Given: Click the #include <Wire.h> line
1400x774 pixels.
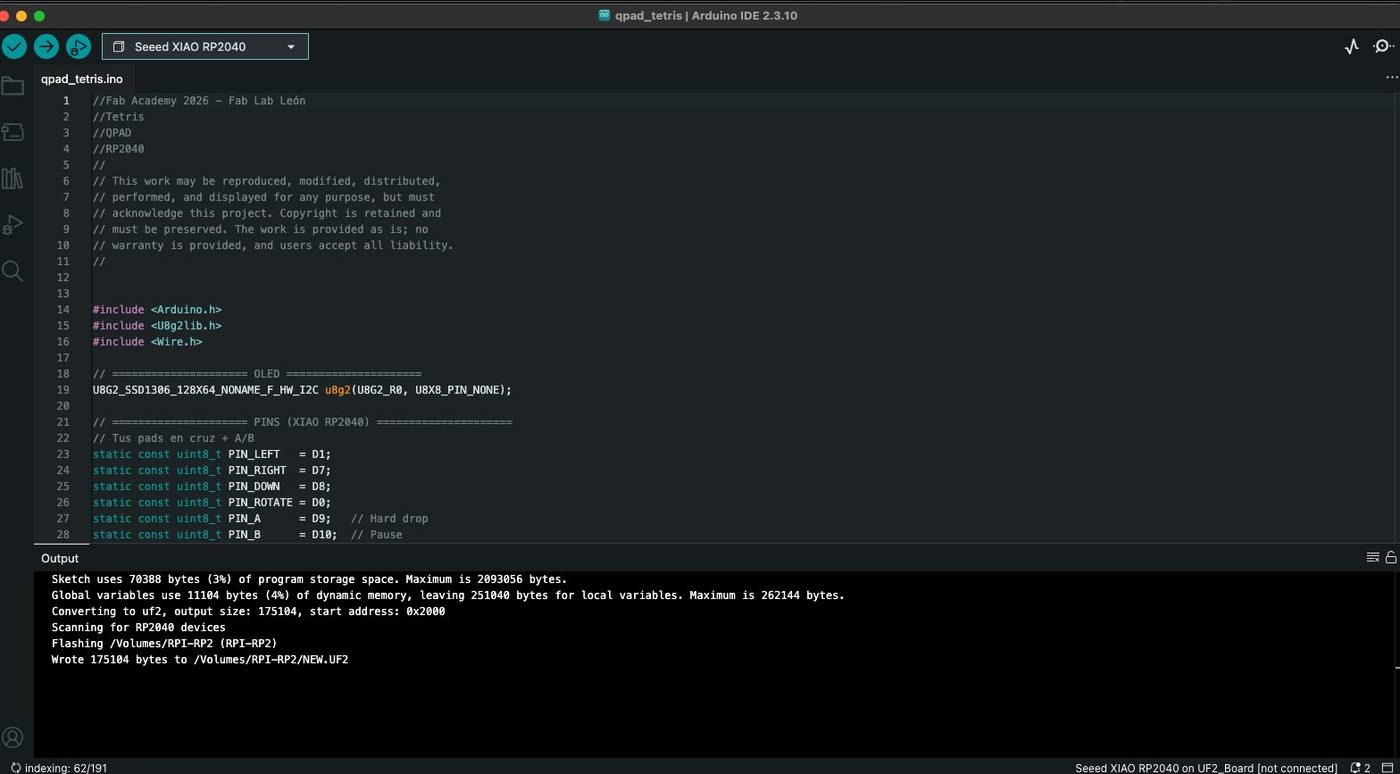Looking at the screenshot, I should (x=148, y=342).
